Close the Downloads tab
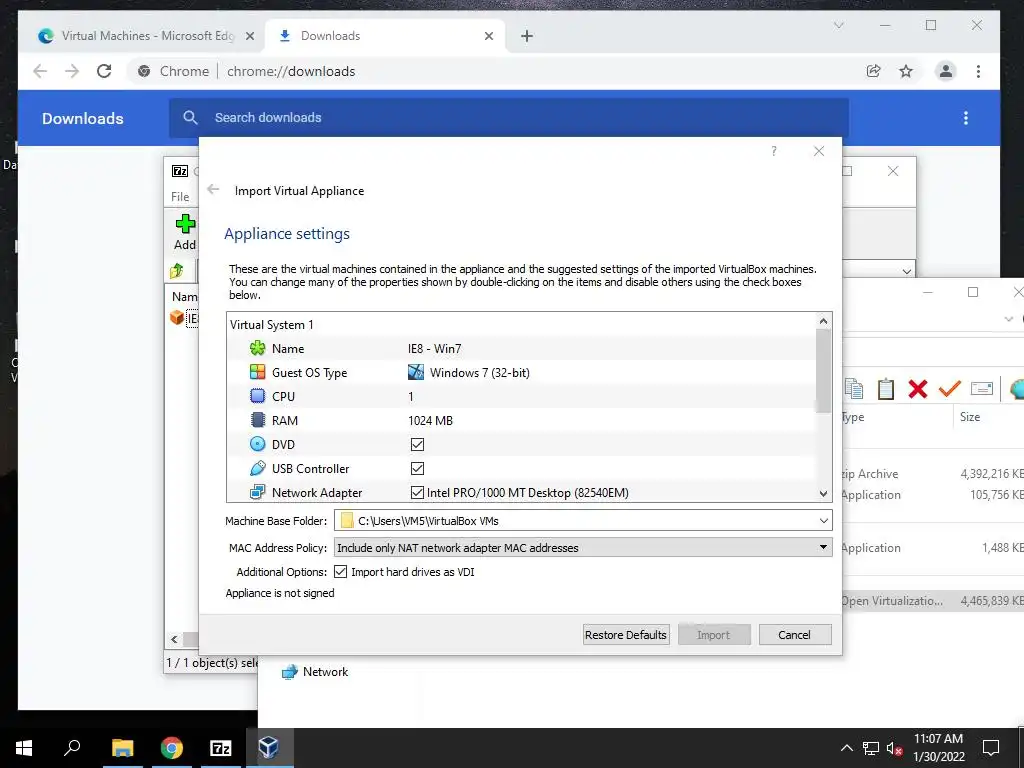The height and width of the screenshot is (768, 1024). [488, 36]
